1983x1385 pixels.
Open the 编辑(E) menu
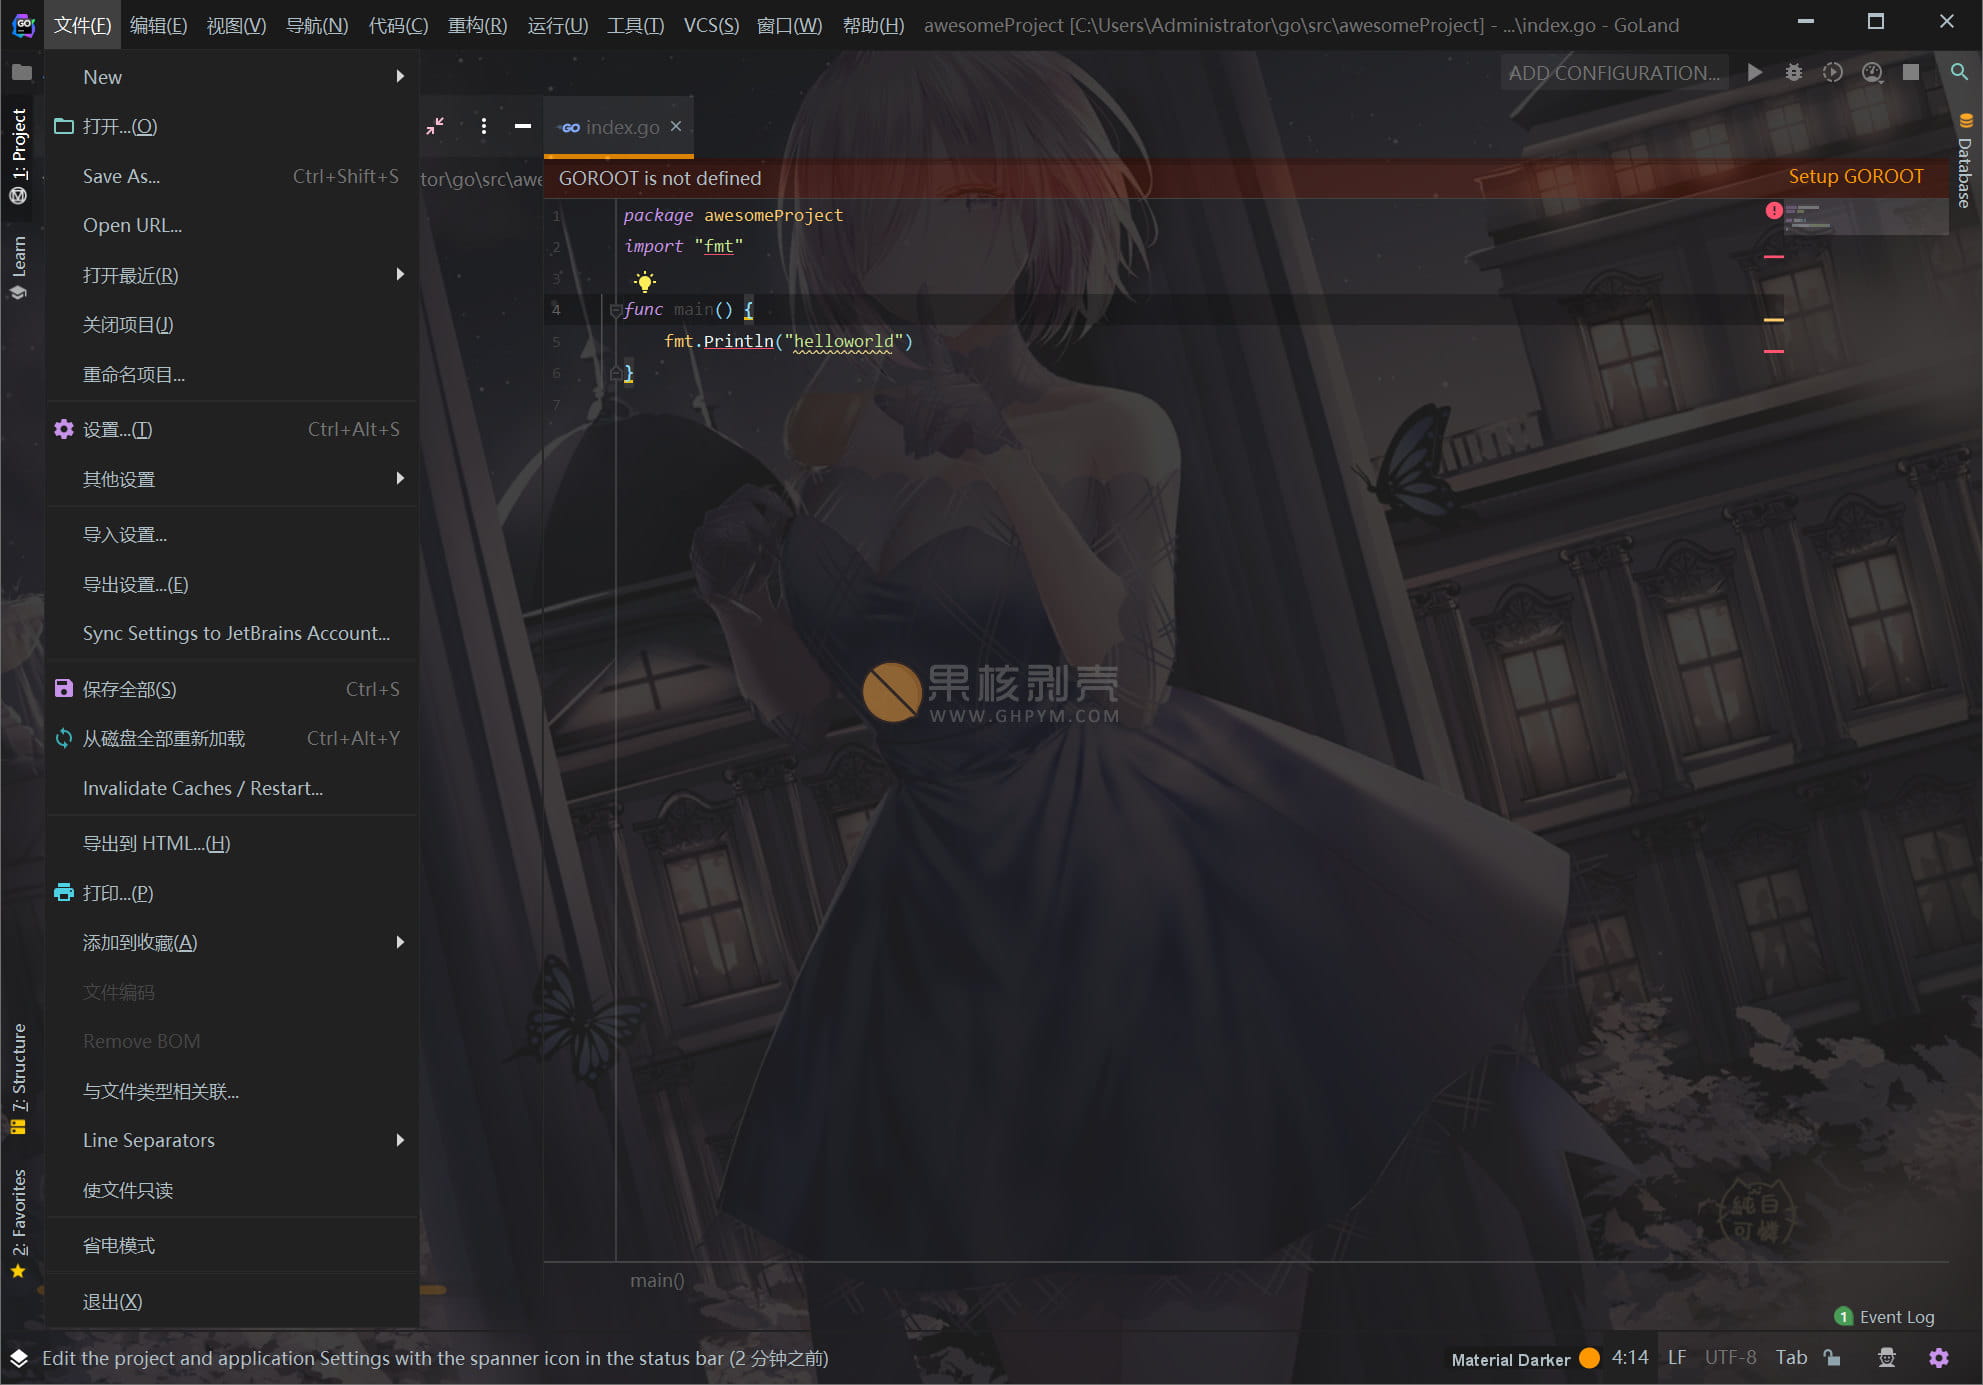[158, 25]
